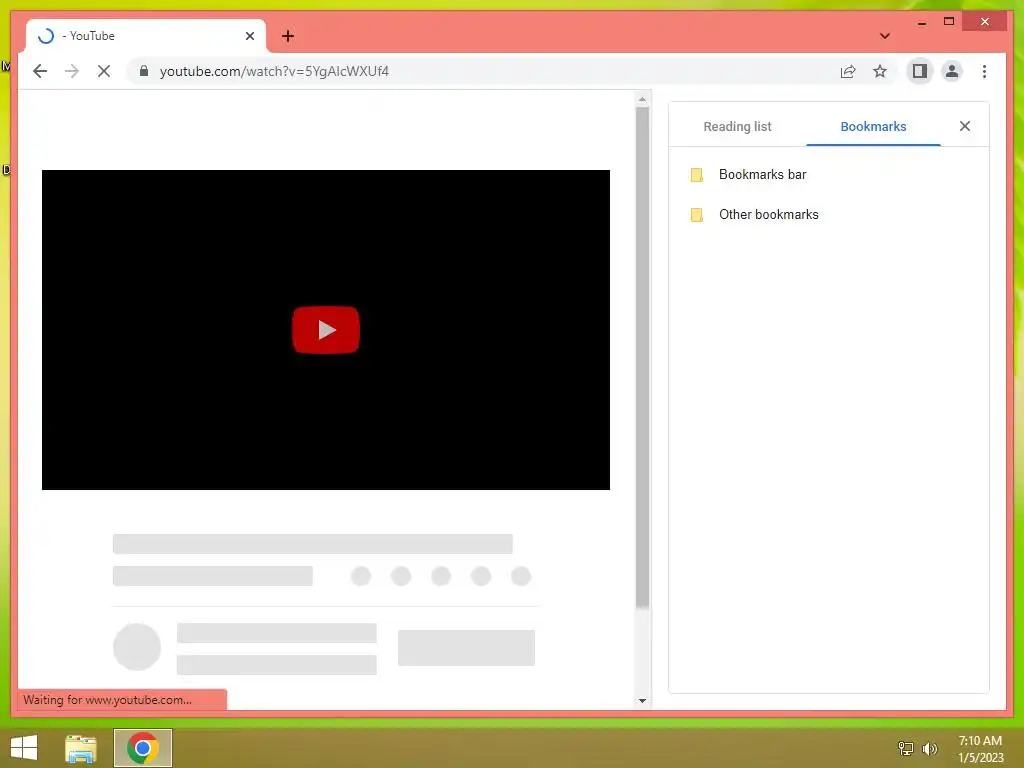Switch to the Reading list tab
The height and width of the screenshot is (768, 1024).
(737, 127)
